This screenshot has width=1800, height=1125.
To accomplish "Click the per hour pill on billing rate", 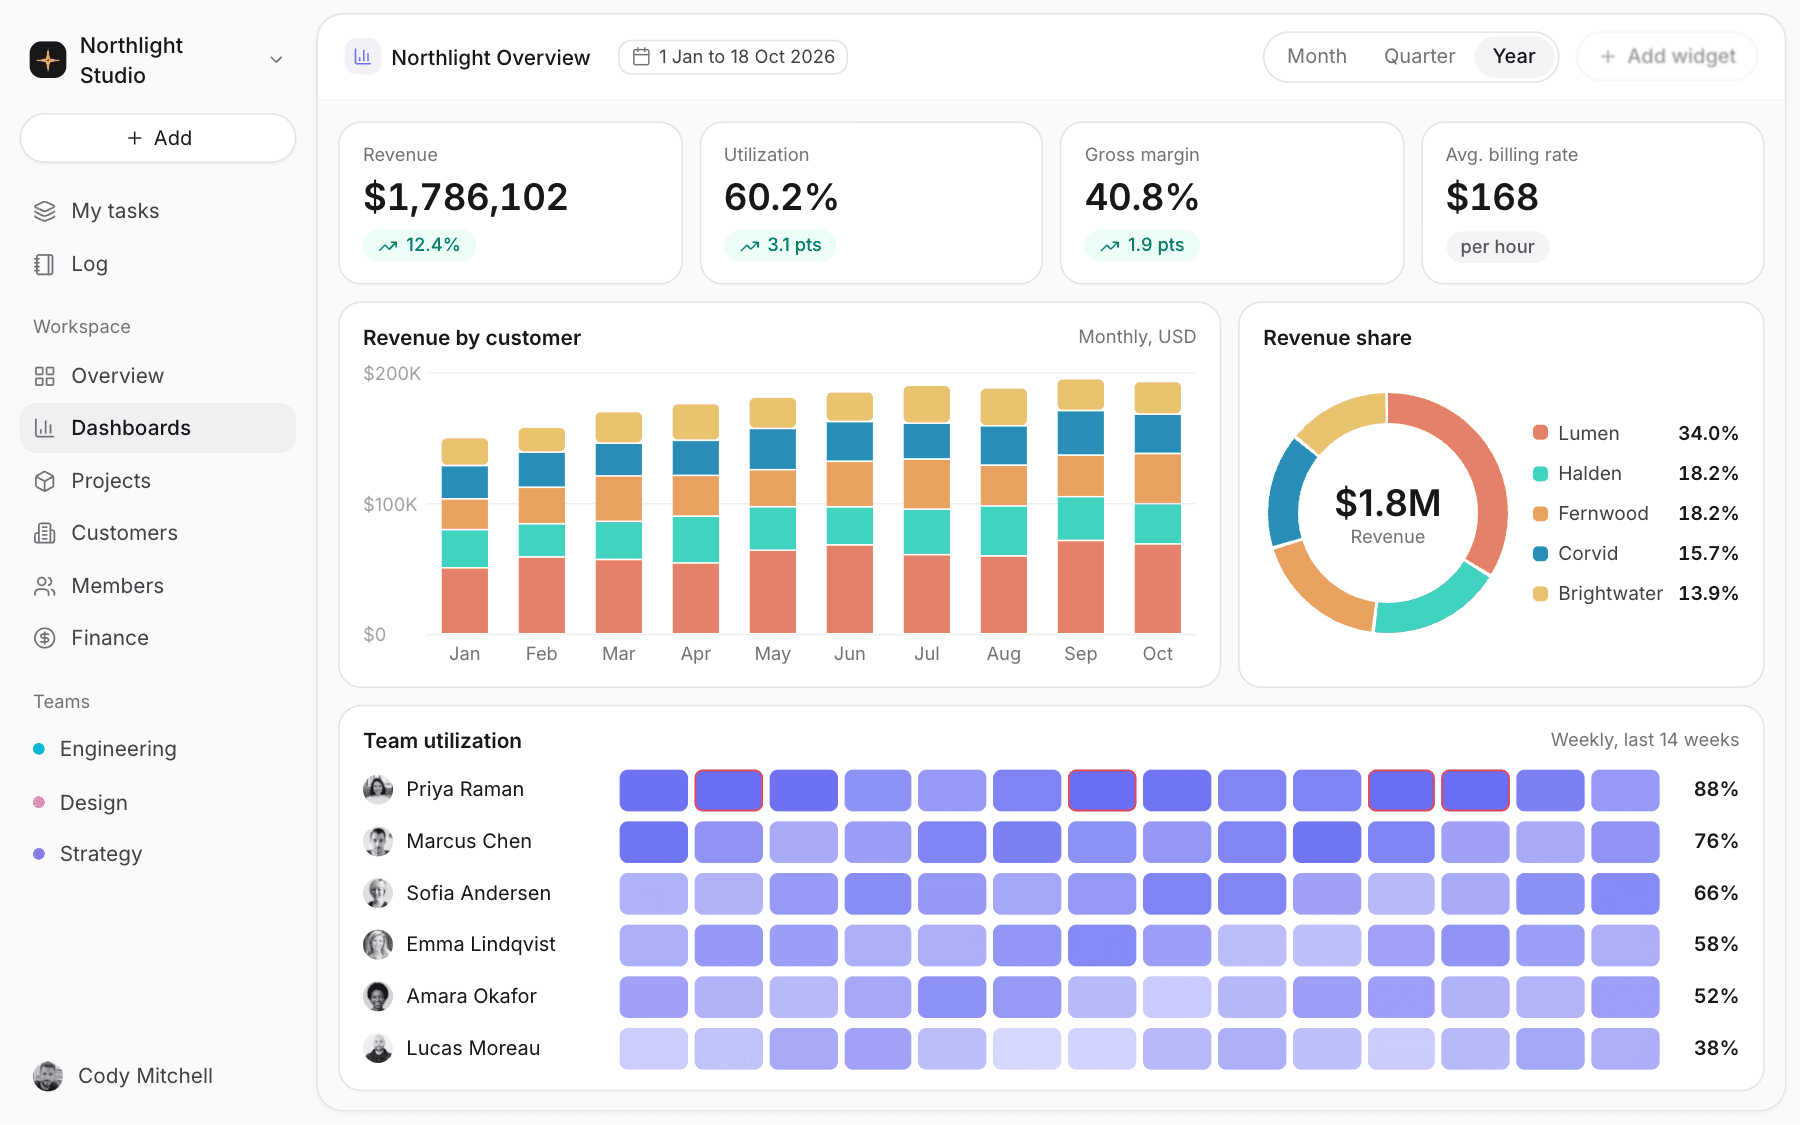I will (x=1497, y=247).
